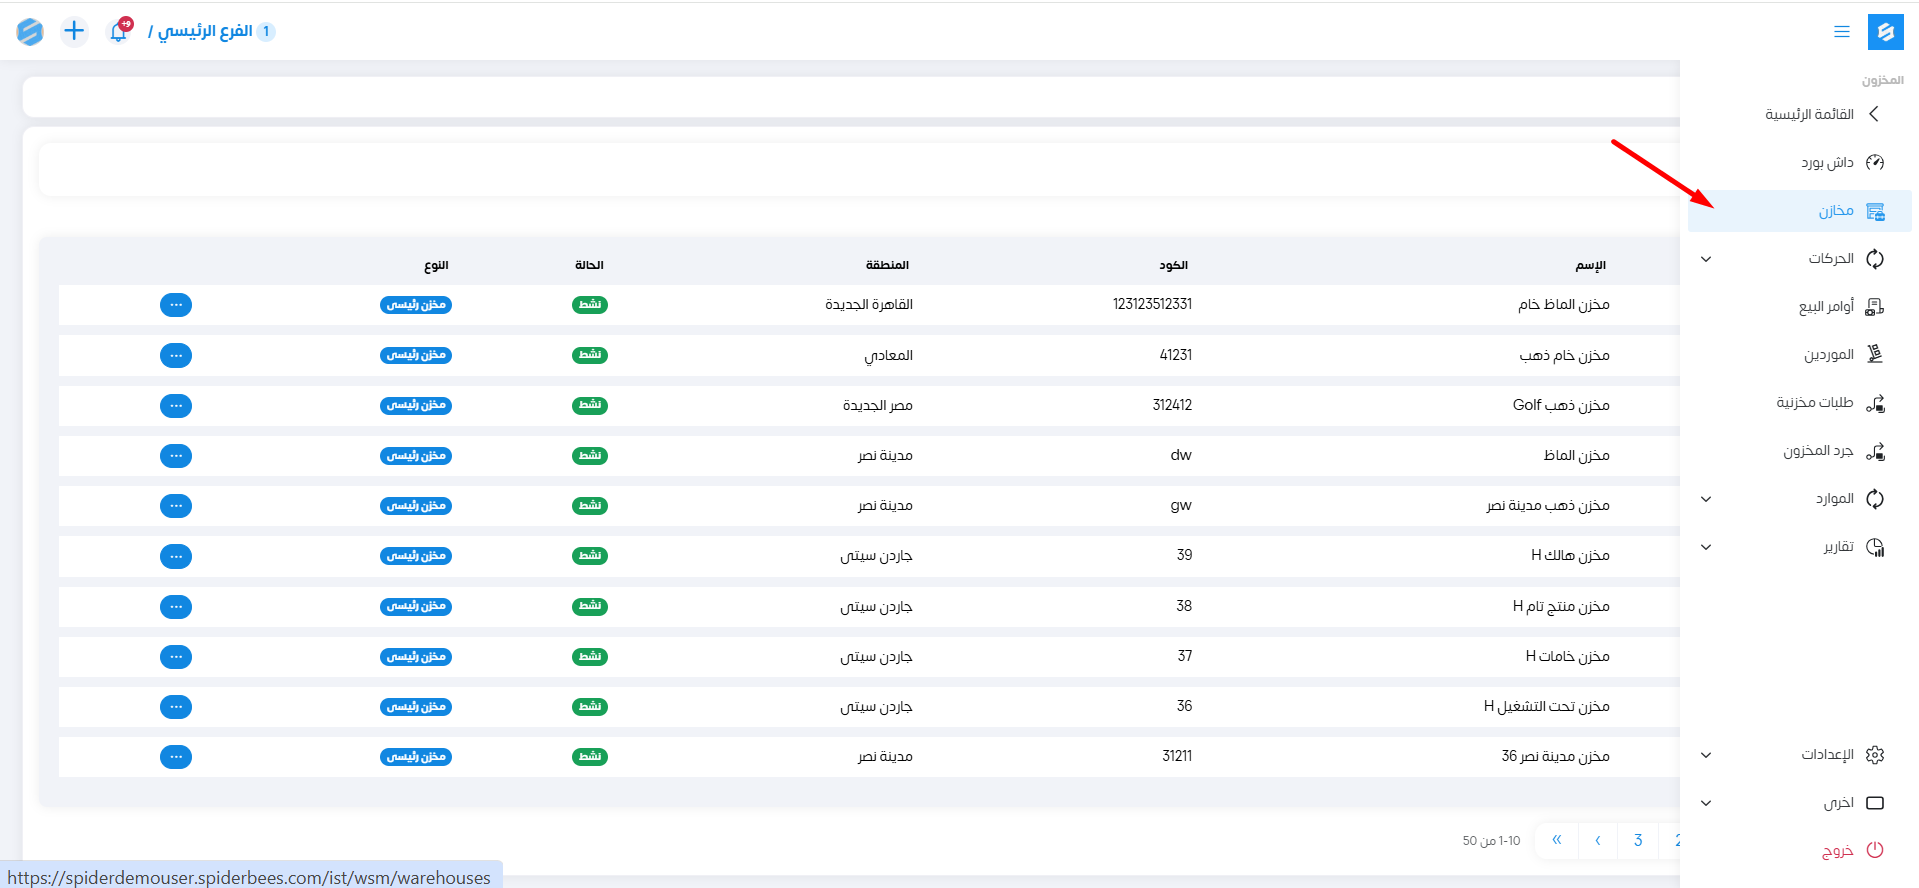Click the dashboard gauge icon in sidebar
1919x888 pixels.
[x=1875, y=162]
